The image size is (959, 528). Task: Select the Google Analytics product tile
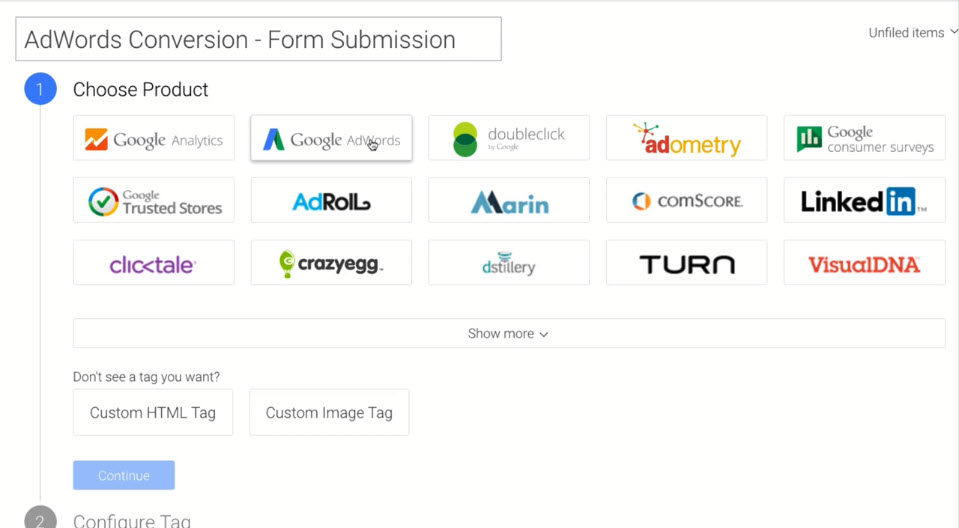pyautogui.click(x=154, y=138)
